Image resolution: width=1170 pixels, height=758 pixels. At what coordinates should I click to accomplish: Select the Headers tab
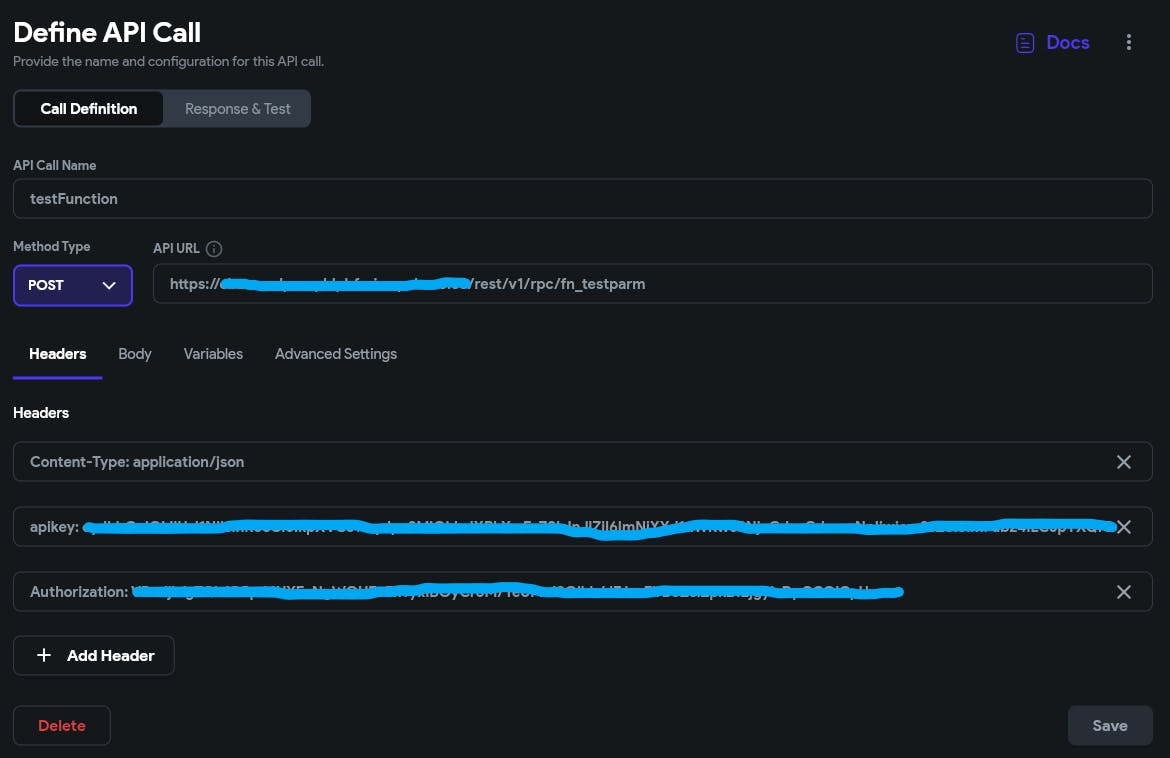(58, 354)
